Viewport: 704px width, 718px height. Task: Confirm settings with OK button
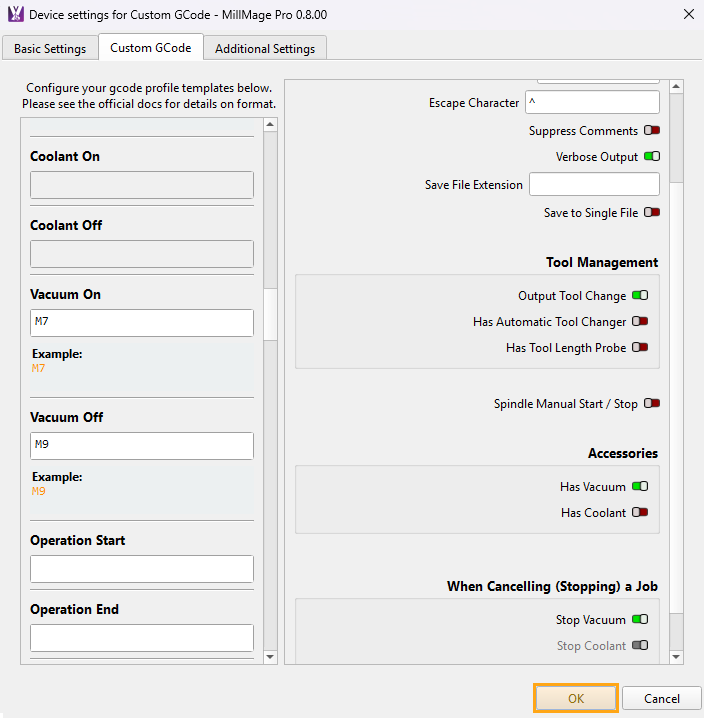(x=575, y=698)
